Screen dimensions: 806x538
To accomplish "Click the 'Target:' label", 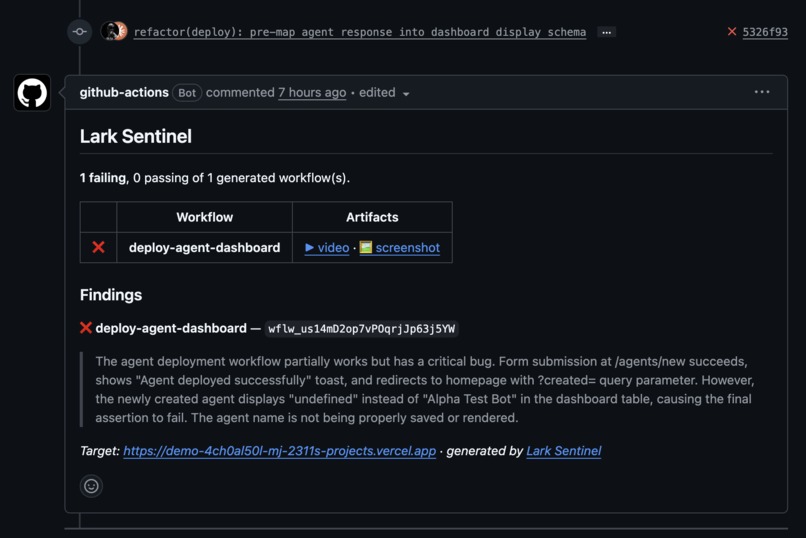I will coord(100,451).
